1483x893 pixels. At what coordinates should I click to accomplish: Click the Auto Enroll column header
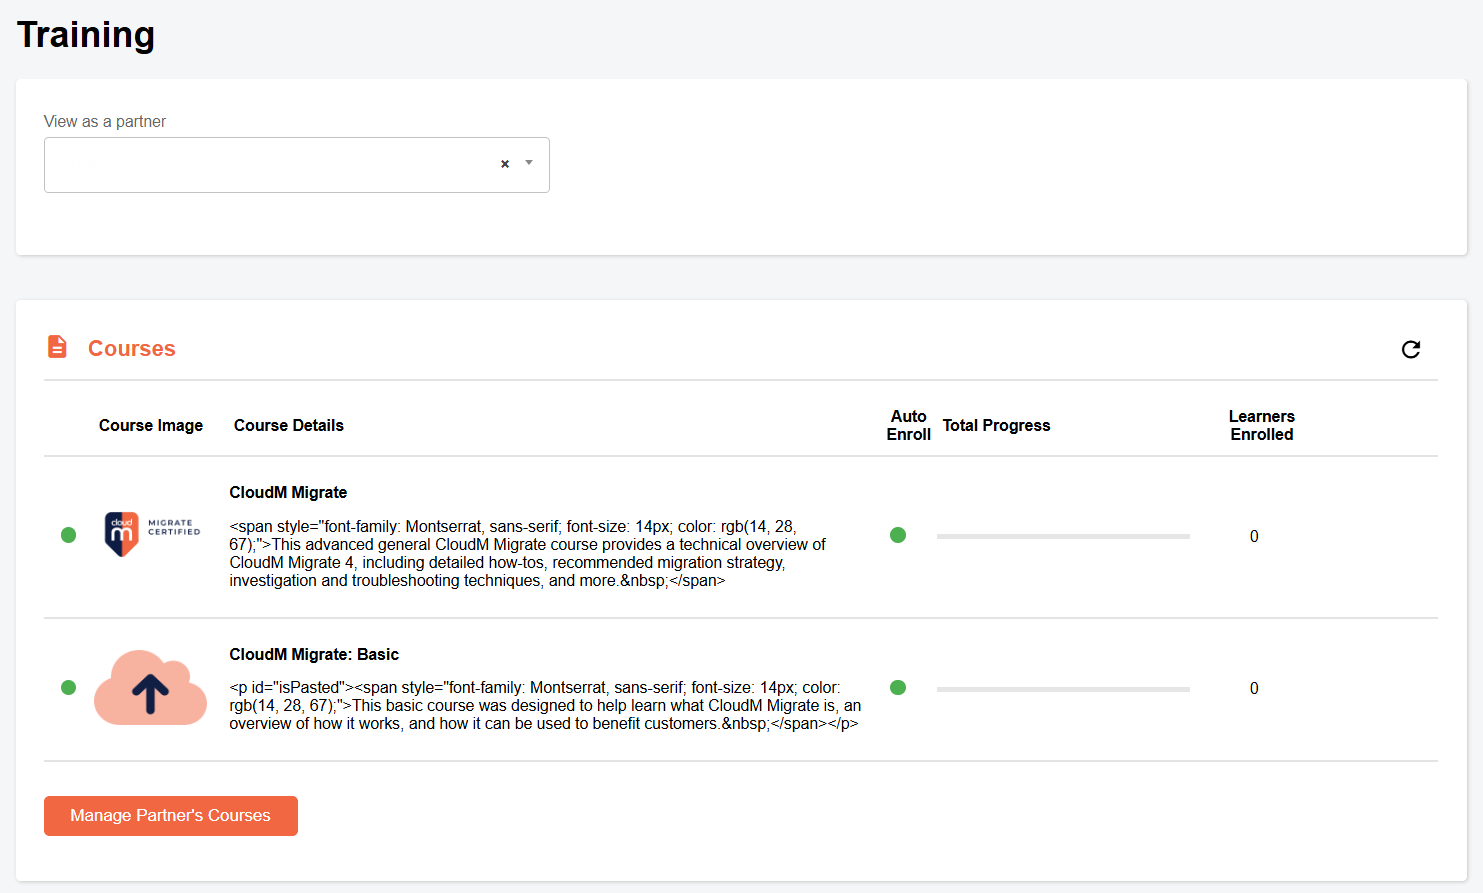coord(909,425)
